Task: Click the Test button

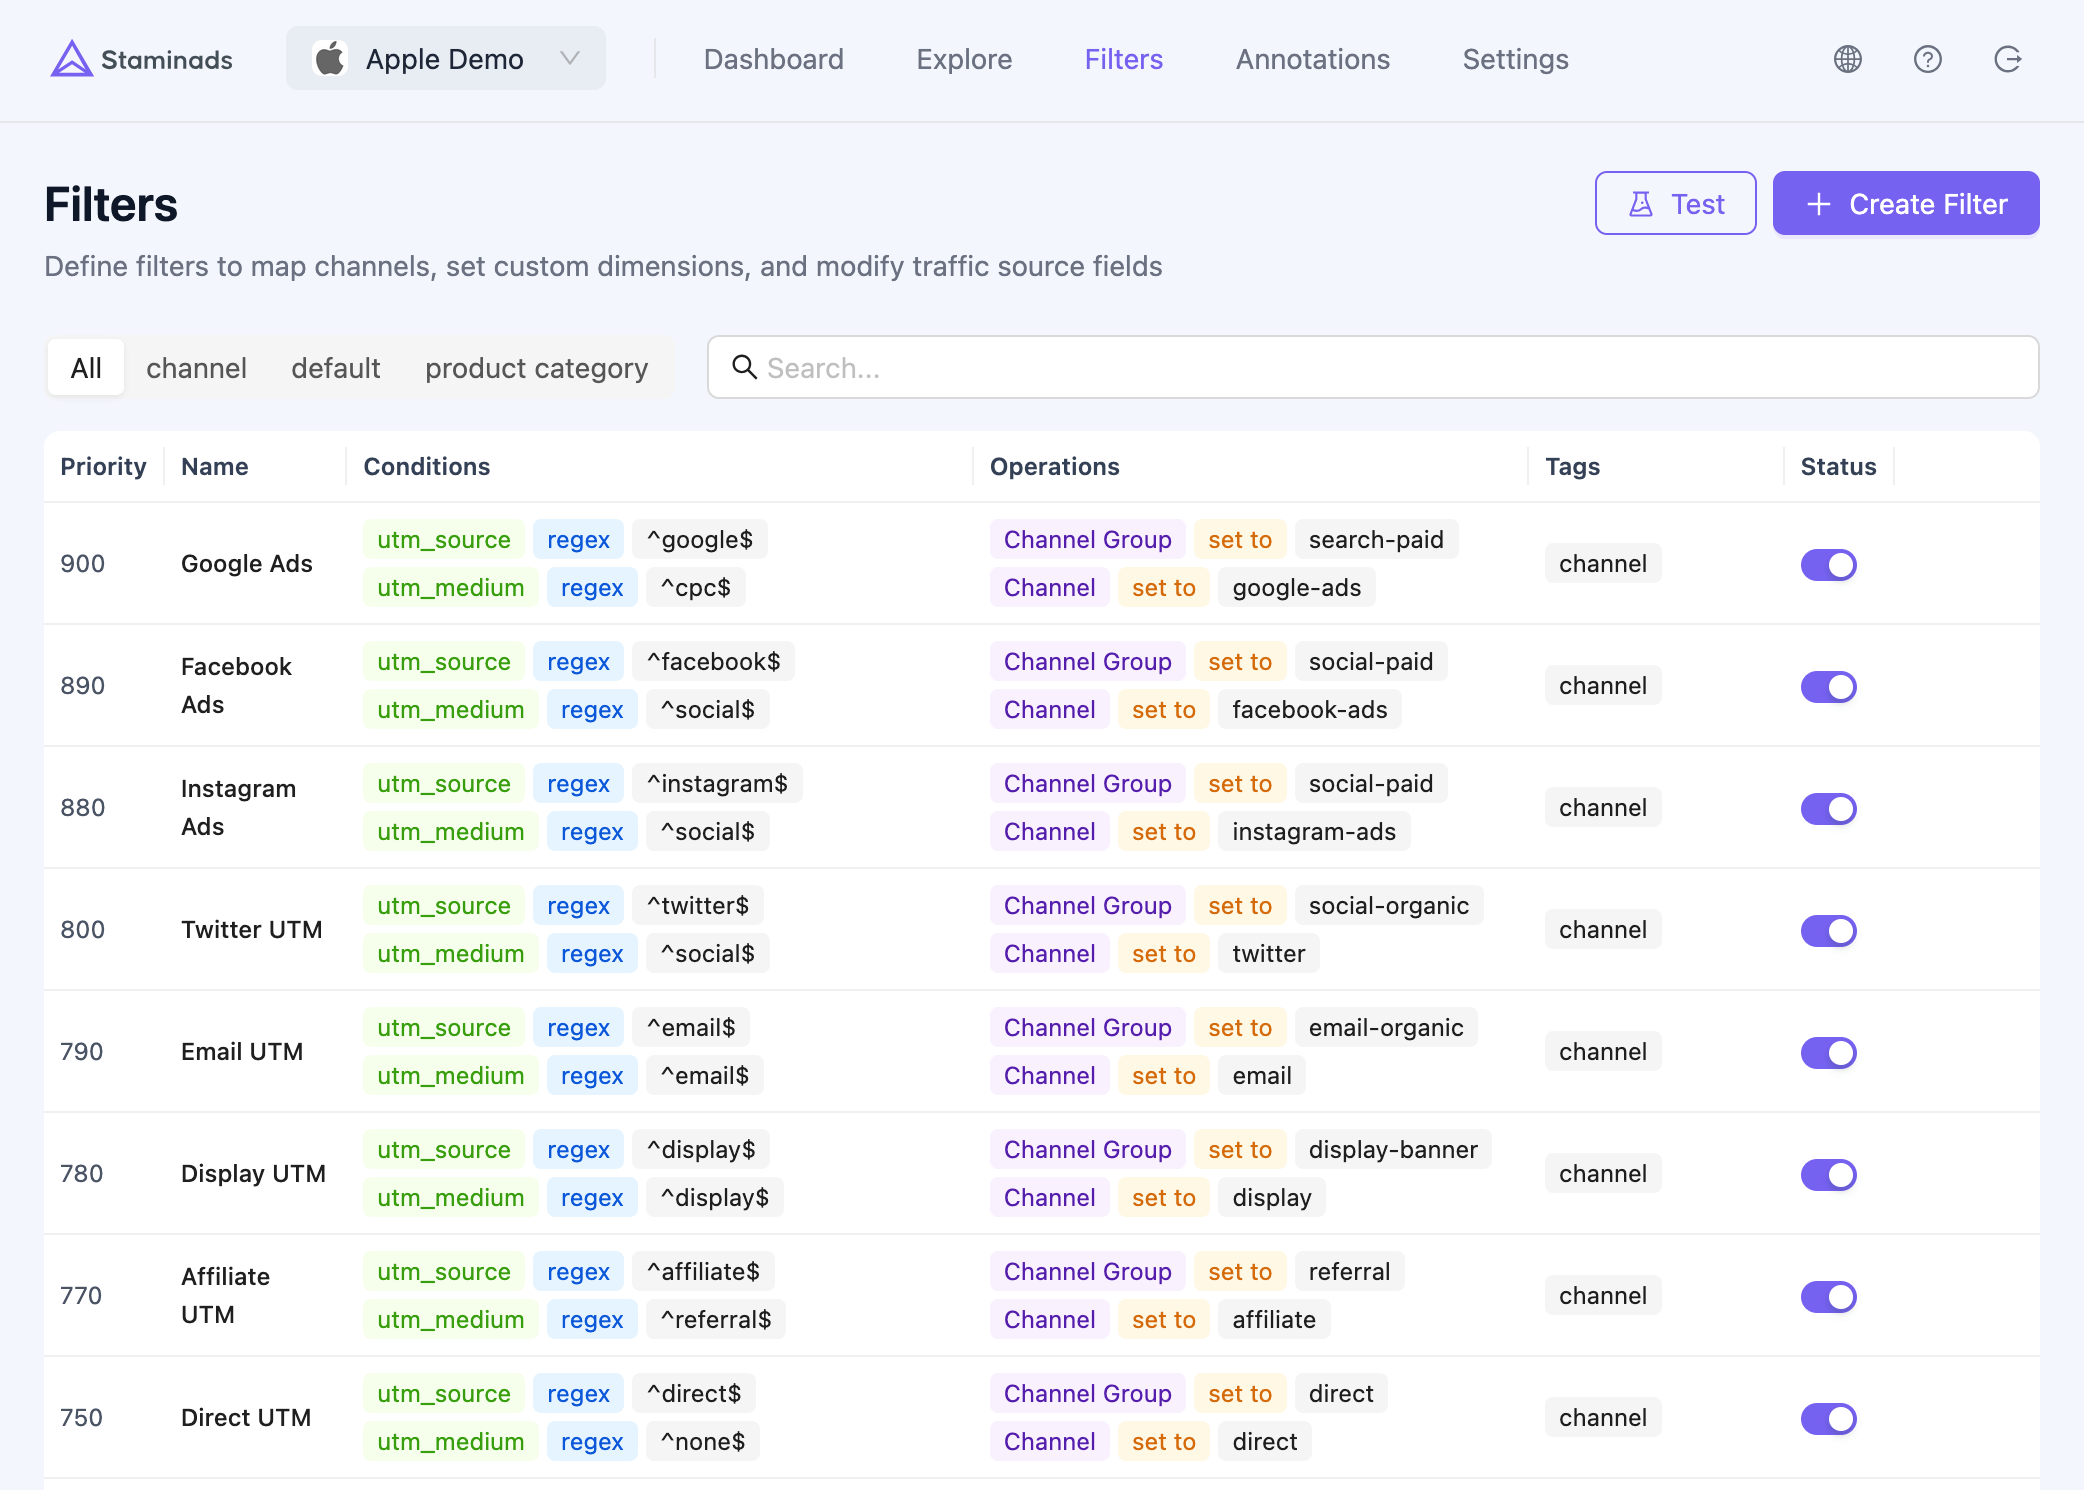Action: (1676, 204)
